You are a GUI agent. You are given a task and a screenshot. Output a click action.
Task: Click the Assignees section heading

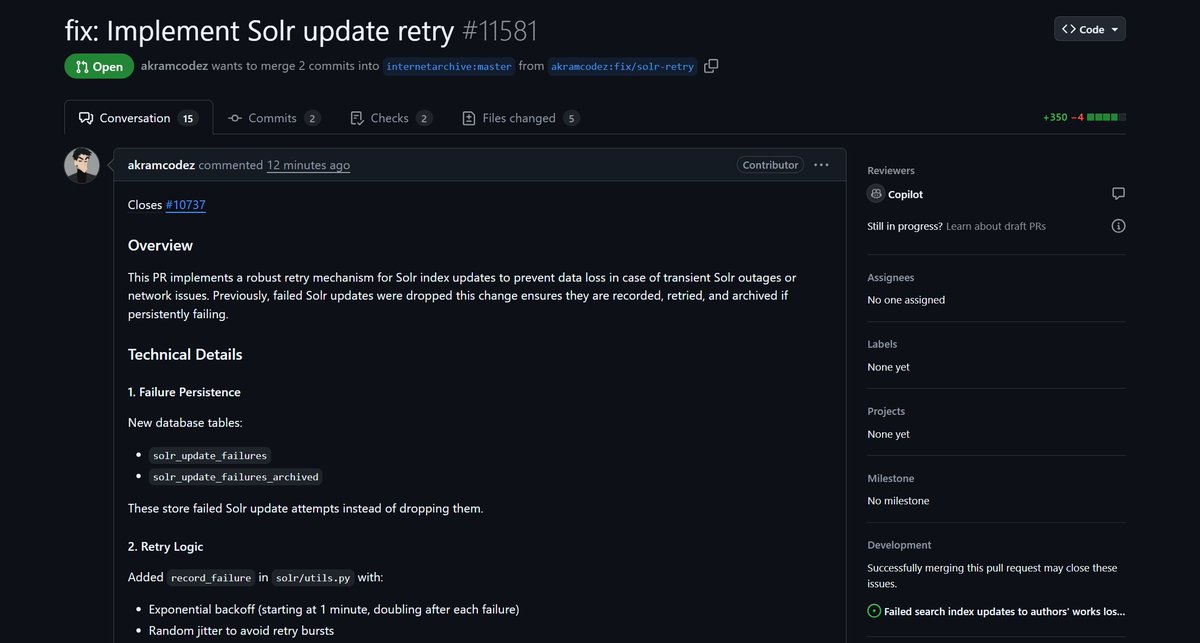click(891, 278)
